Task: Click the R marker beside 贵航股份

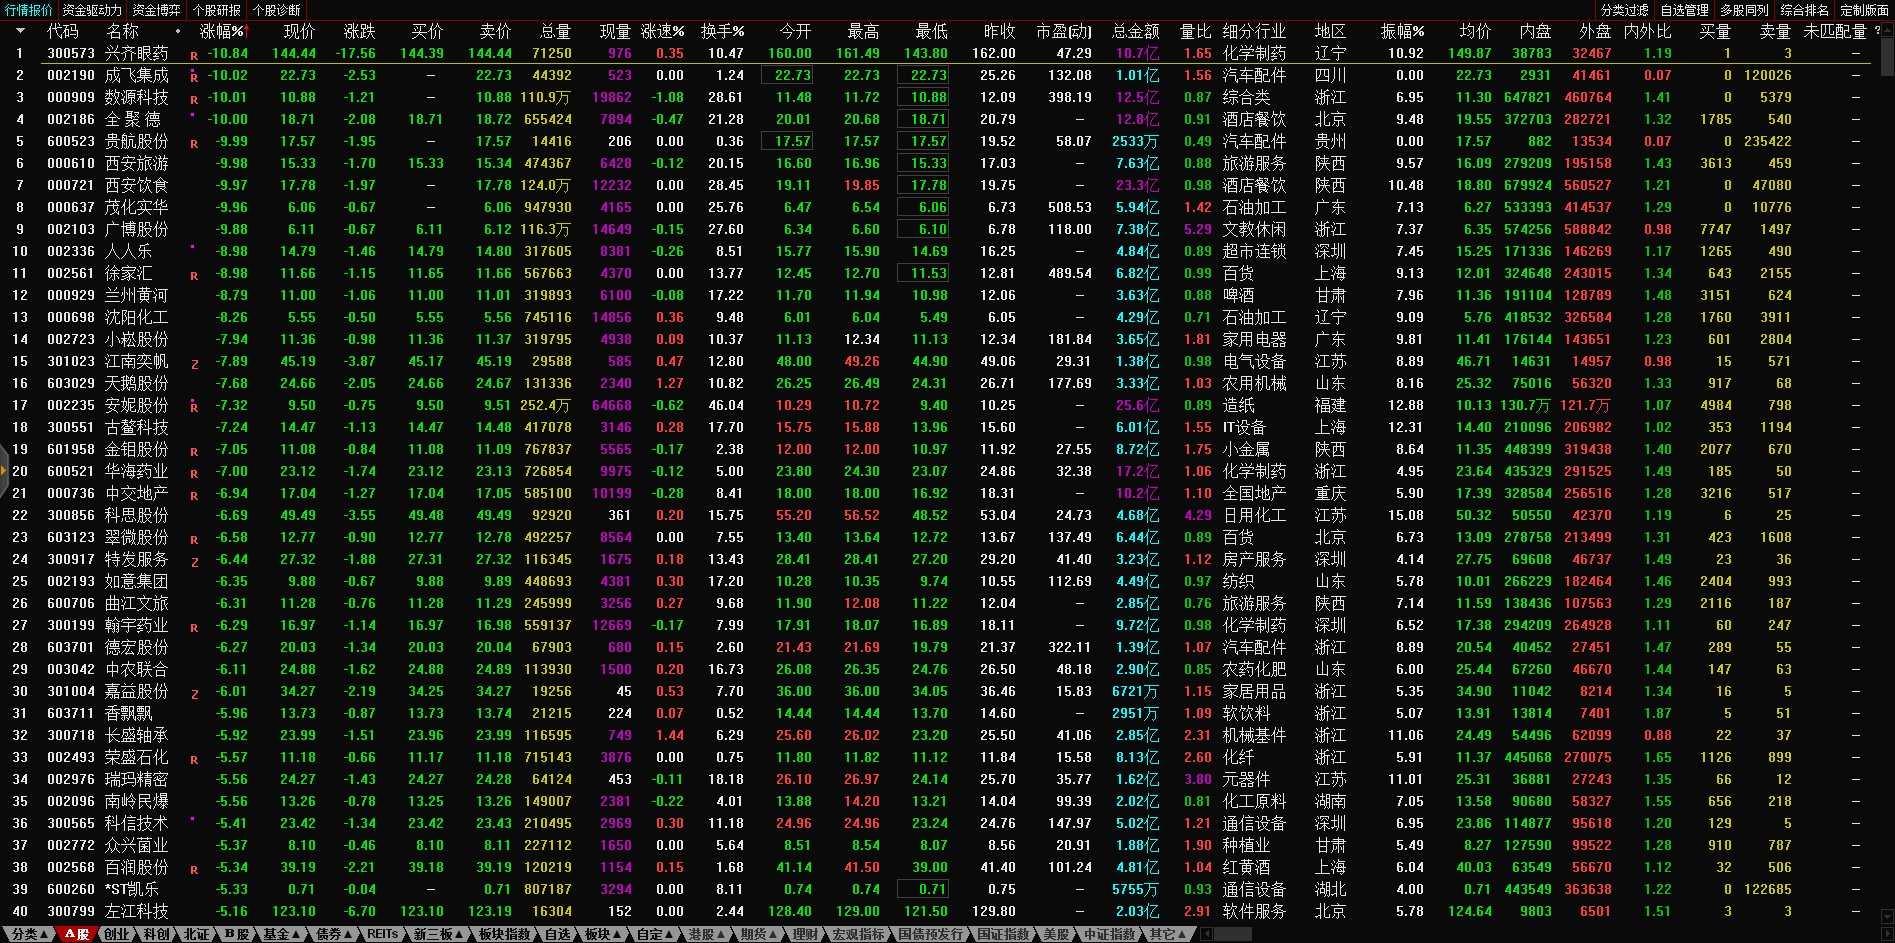Action: (x=194, y=144)
